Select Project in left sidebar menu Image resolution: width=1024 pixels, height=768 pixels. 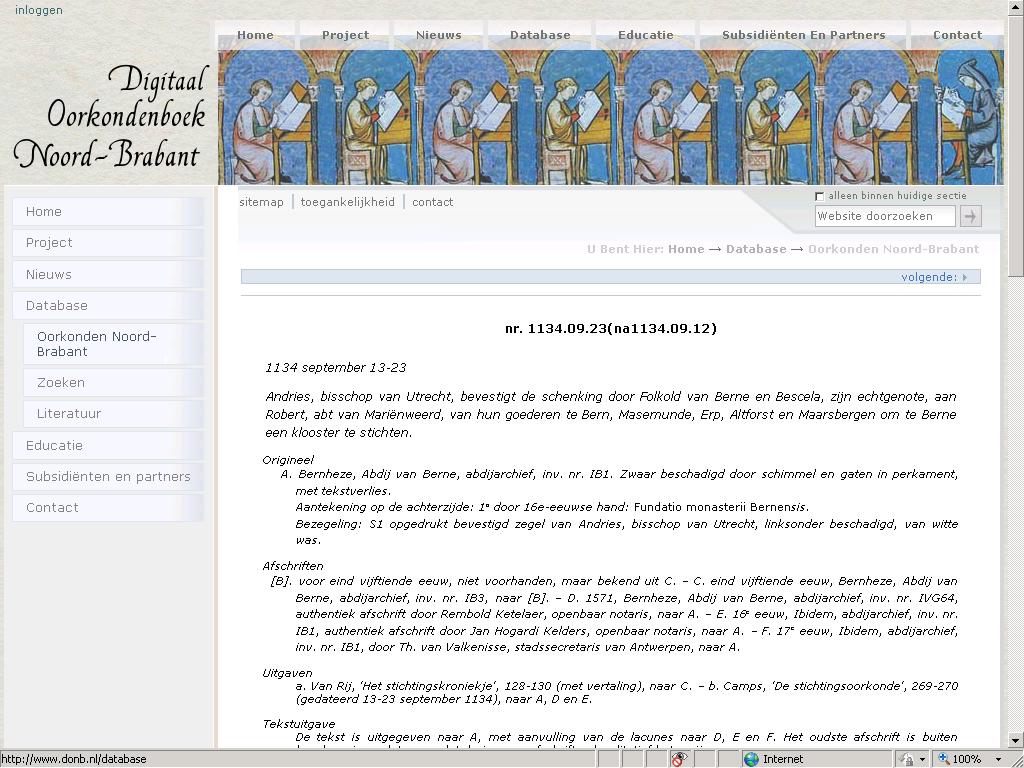click(x=108, y=243)
